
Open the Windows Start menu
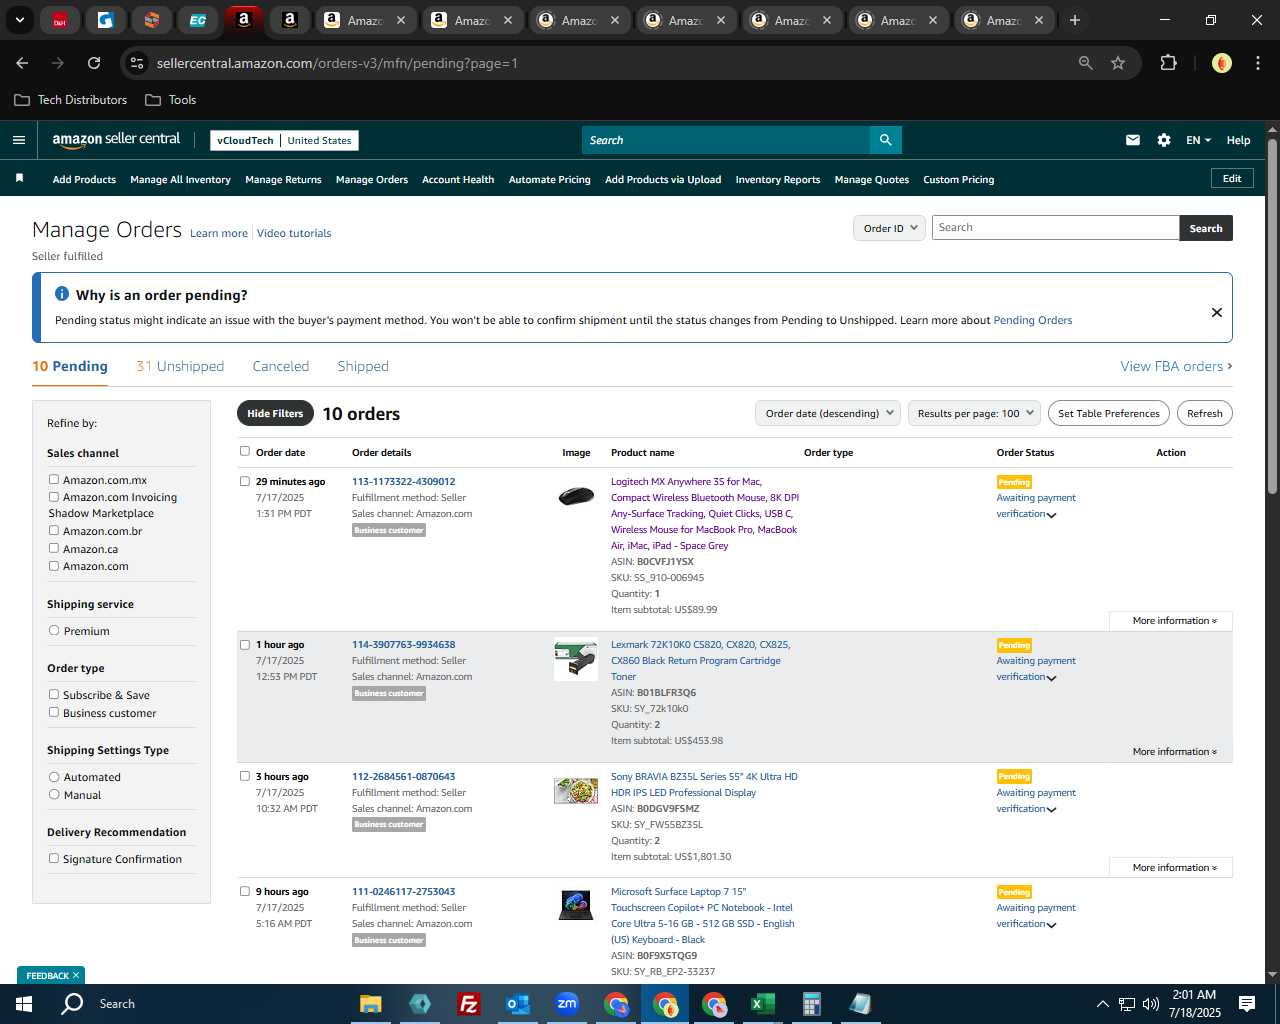tap(24, 1004)
